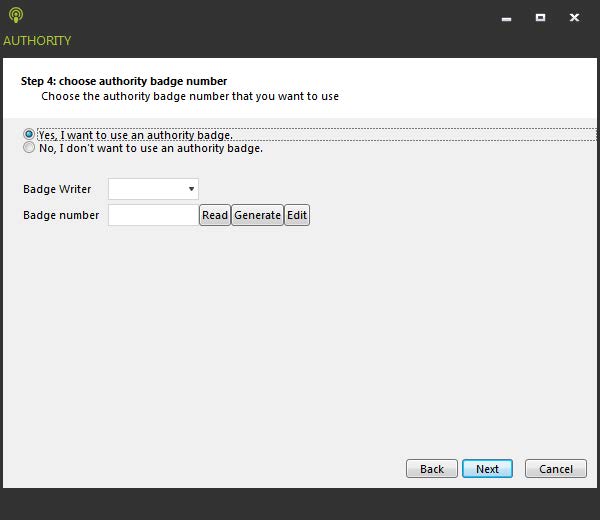The width and height of the screenshot is (600, 520).
Task: Expand Badge Writer list via its arrow
Action: [x=191, y=189]
